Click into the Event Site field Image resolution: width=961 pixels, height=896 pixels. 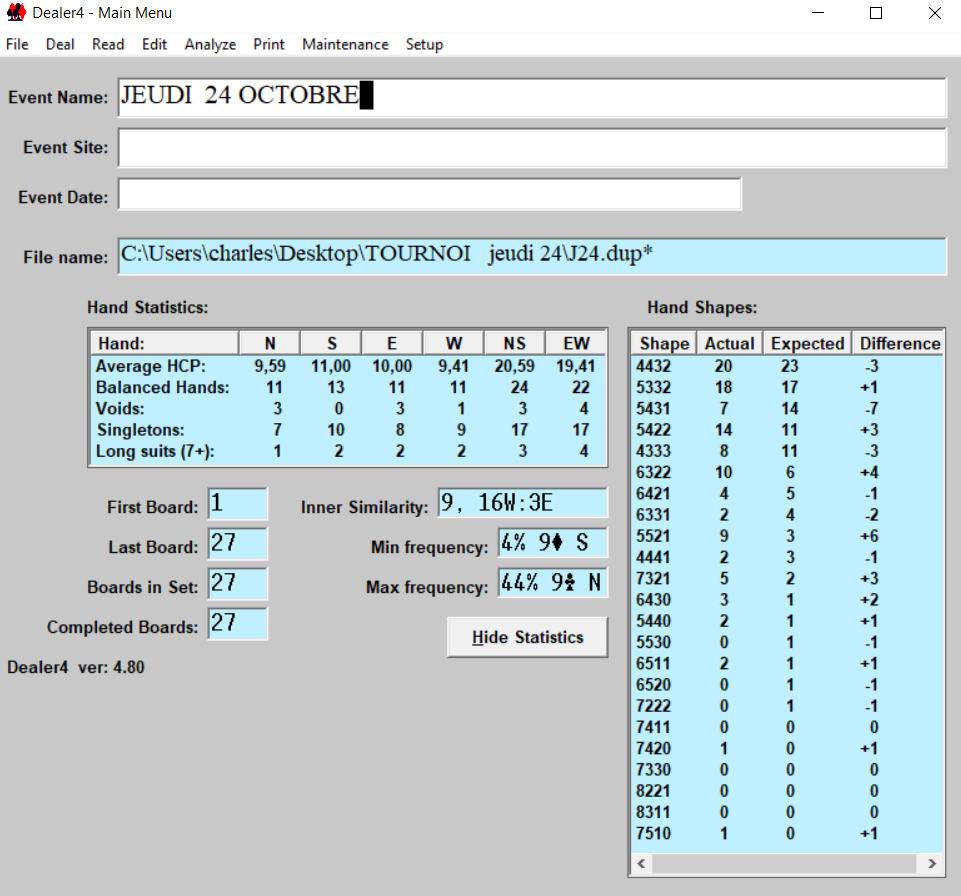[x=532, y=147]
